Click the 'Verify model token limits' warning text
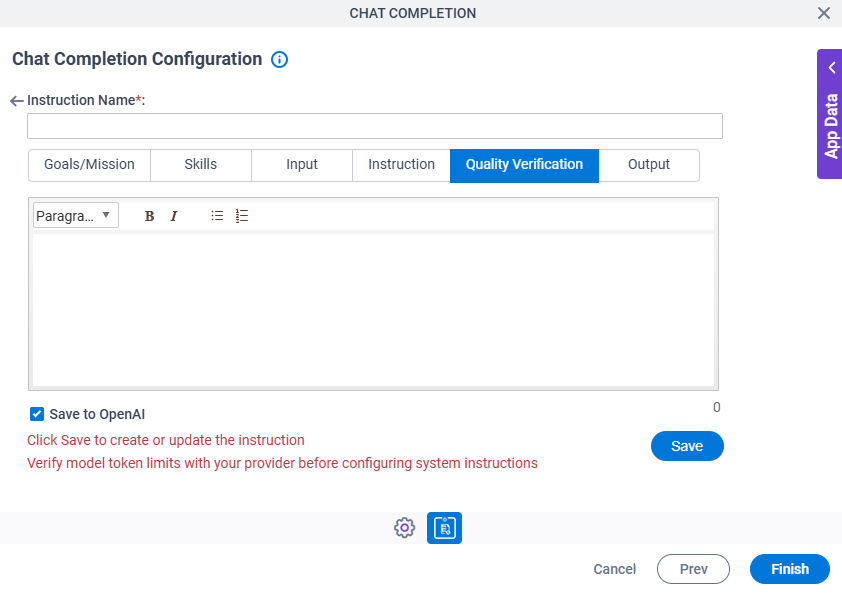This screenshot has height=593, width=842. (282, 463)
